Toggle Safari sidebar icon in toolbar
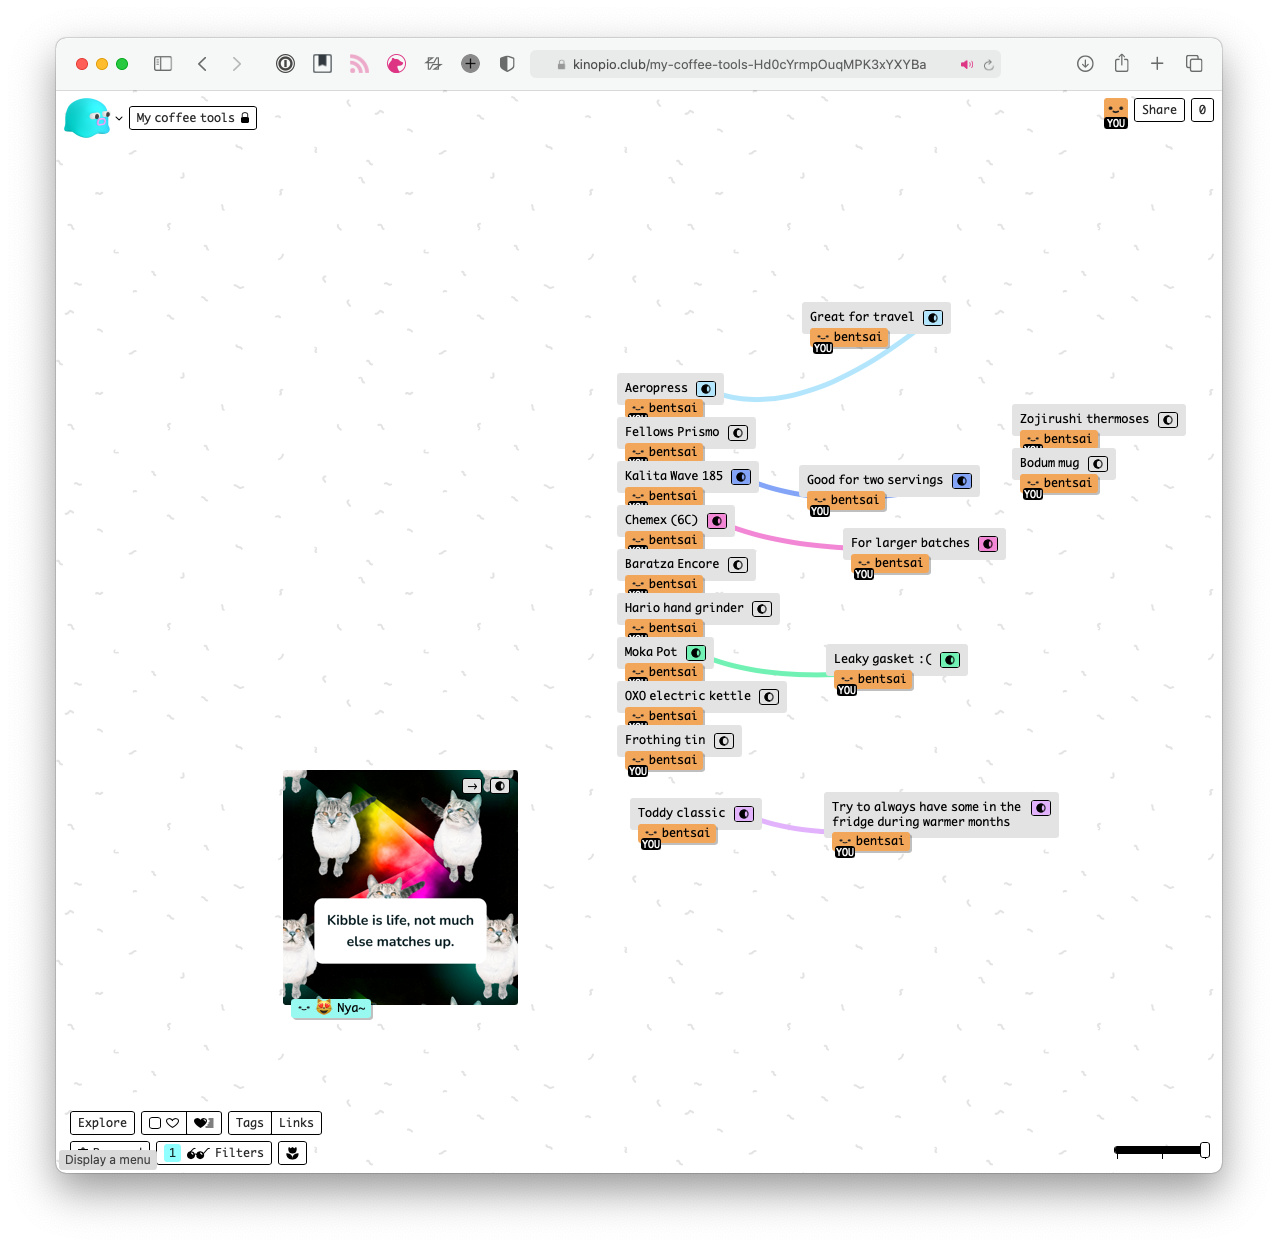 (163, 64)
